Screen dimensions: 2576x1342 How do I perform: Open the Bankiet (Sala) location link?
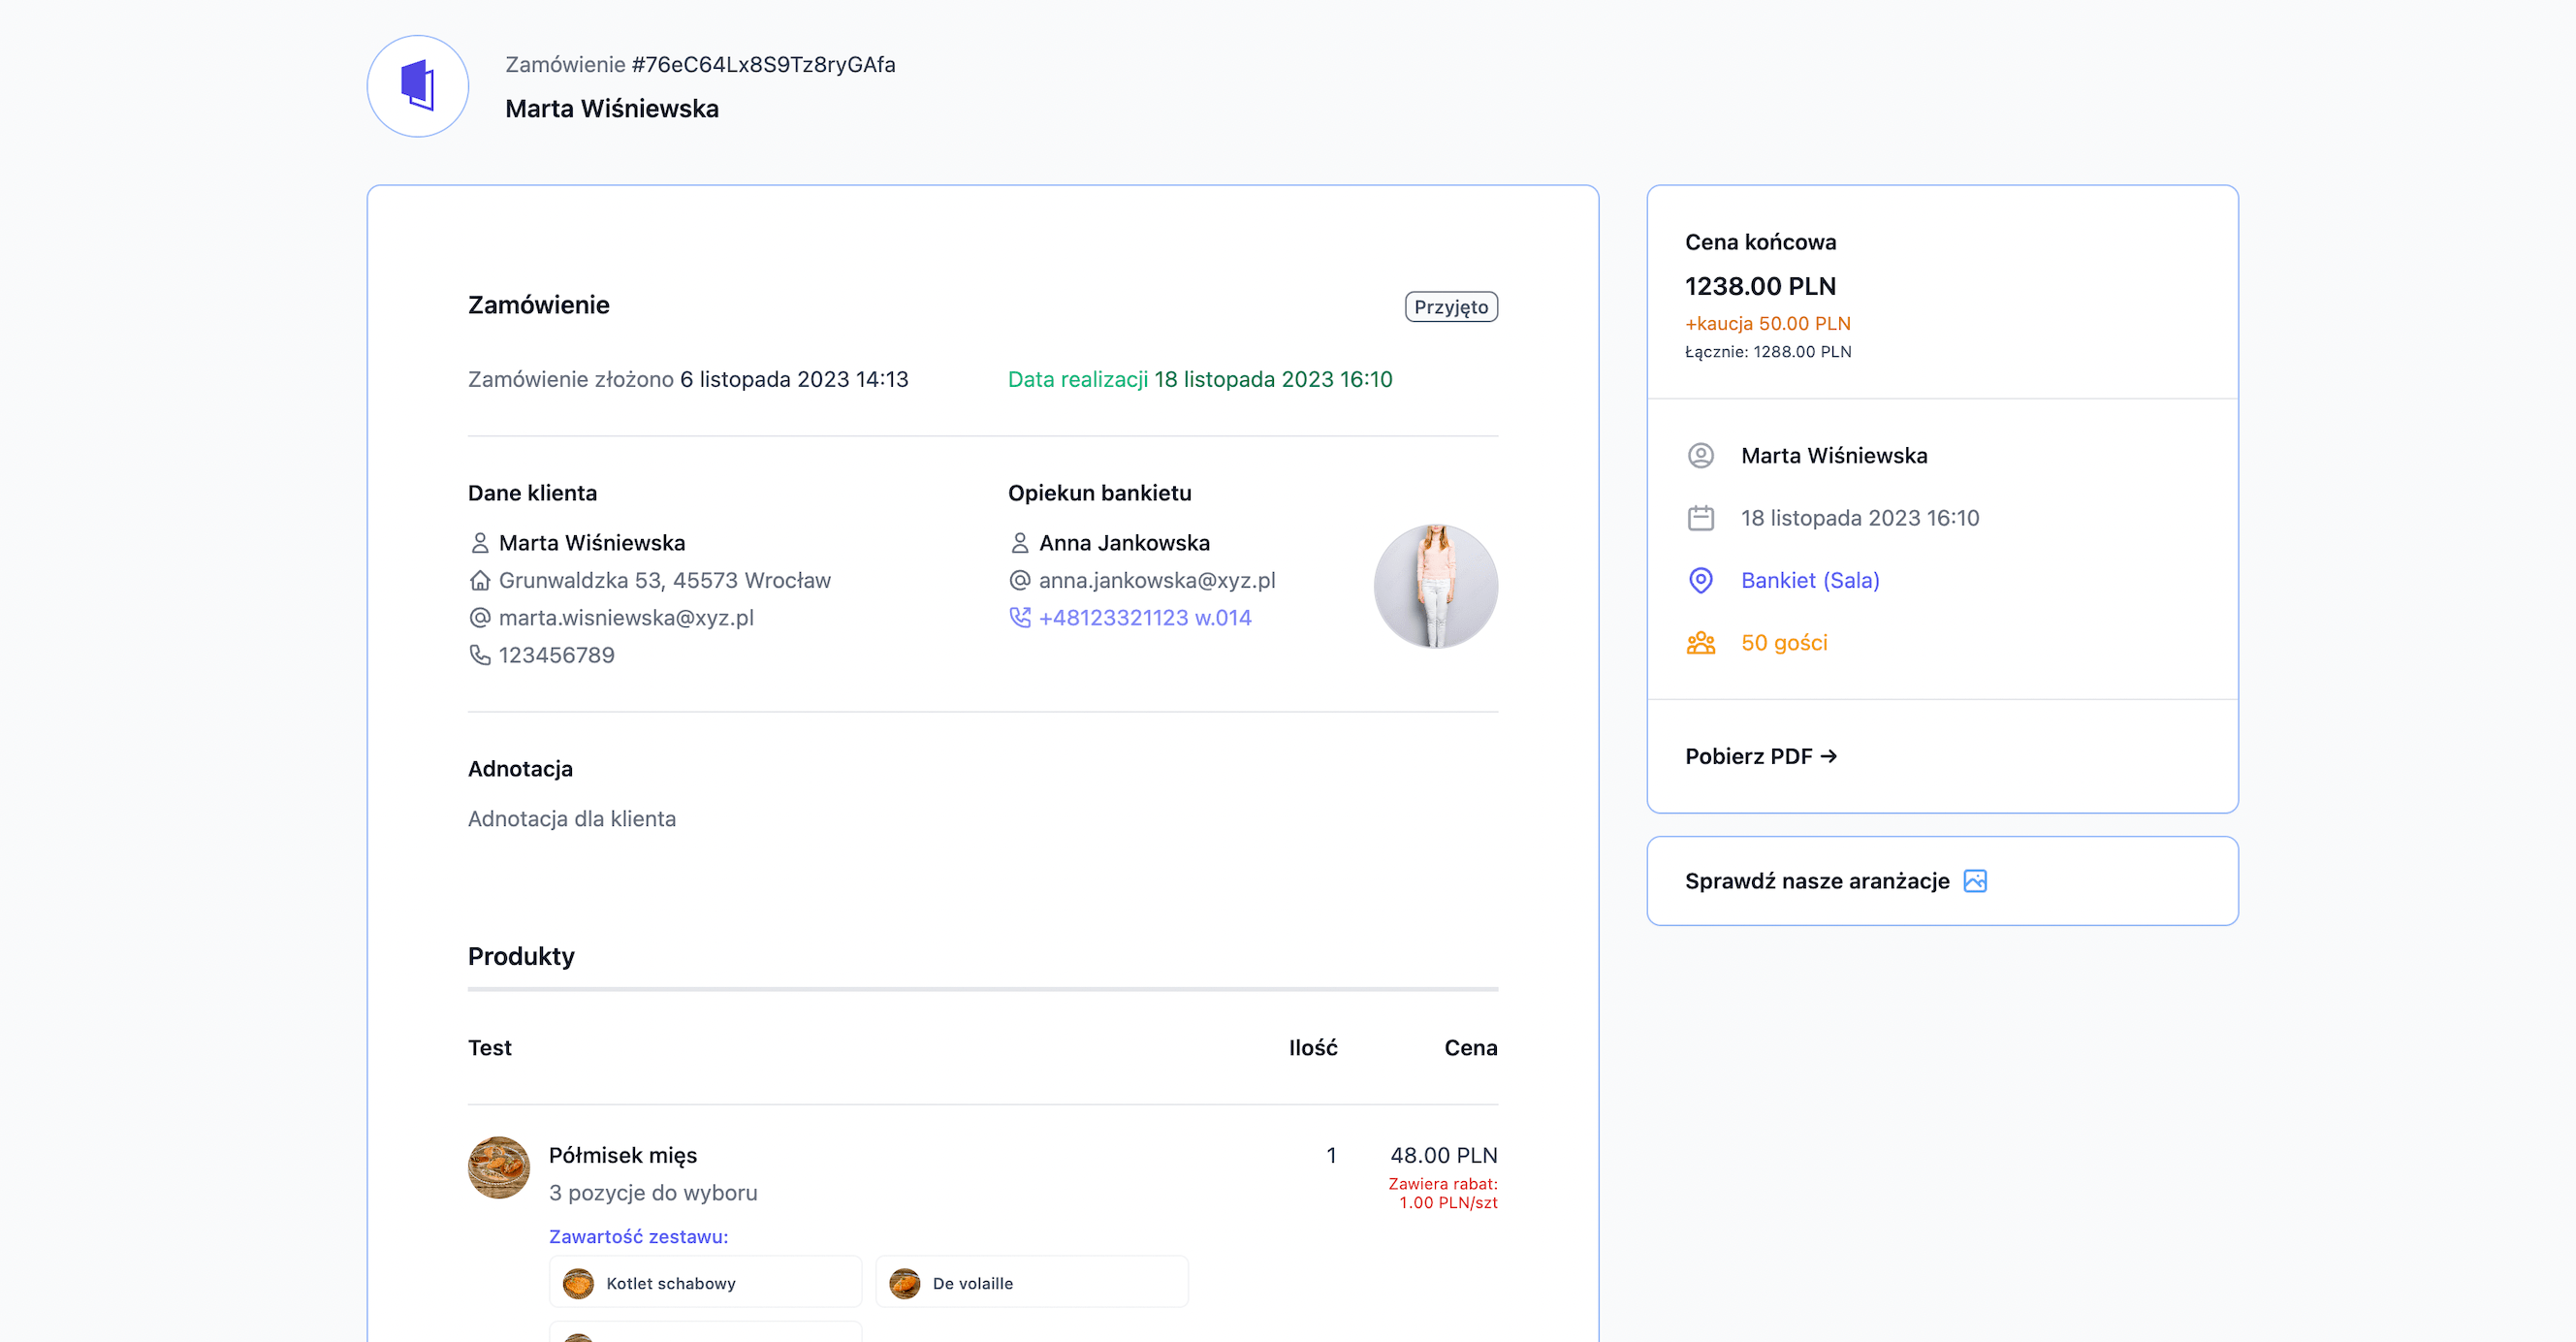(1810, 580)
